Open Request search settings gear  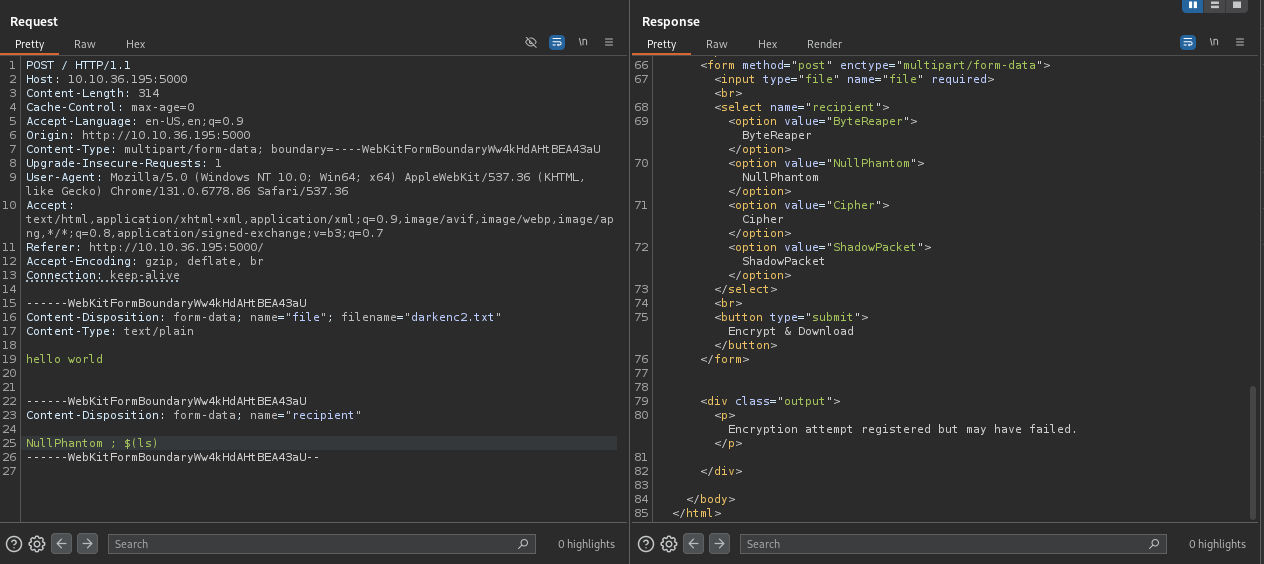tap(37, 544)
